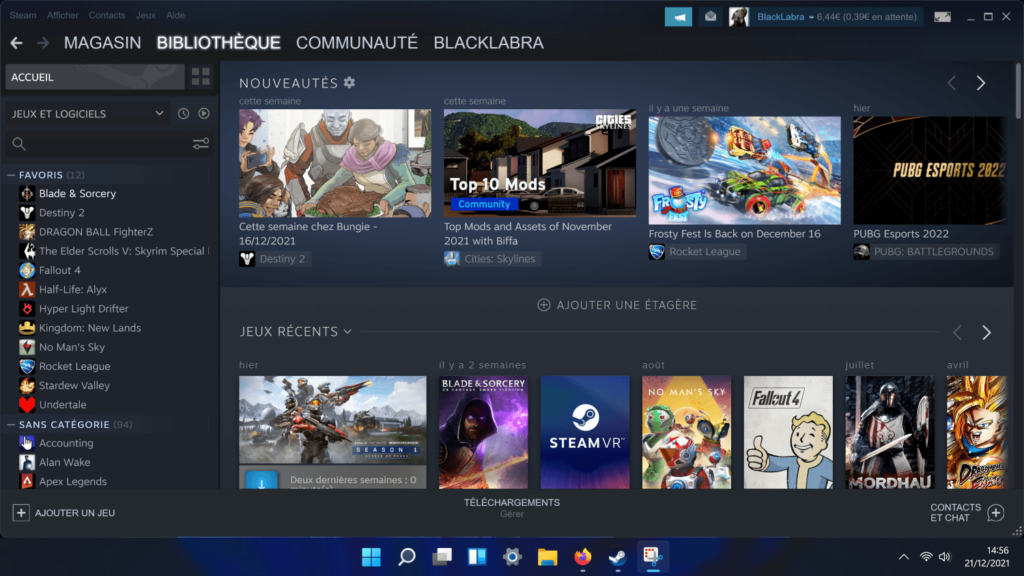Click the download icon on recent game
The height and width of the screenshot is (576, 1024).
coord(261,481)
